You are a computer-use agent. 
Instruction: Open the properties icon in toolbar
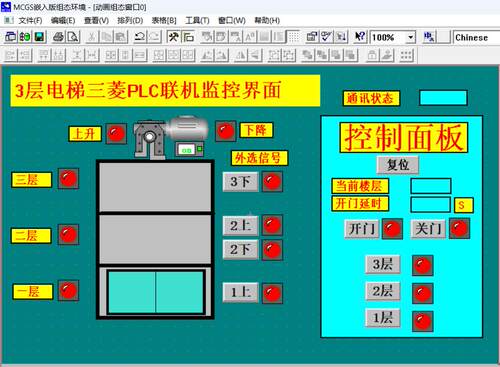click(312, 37)
